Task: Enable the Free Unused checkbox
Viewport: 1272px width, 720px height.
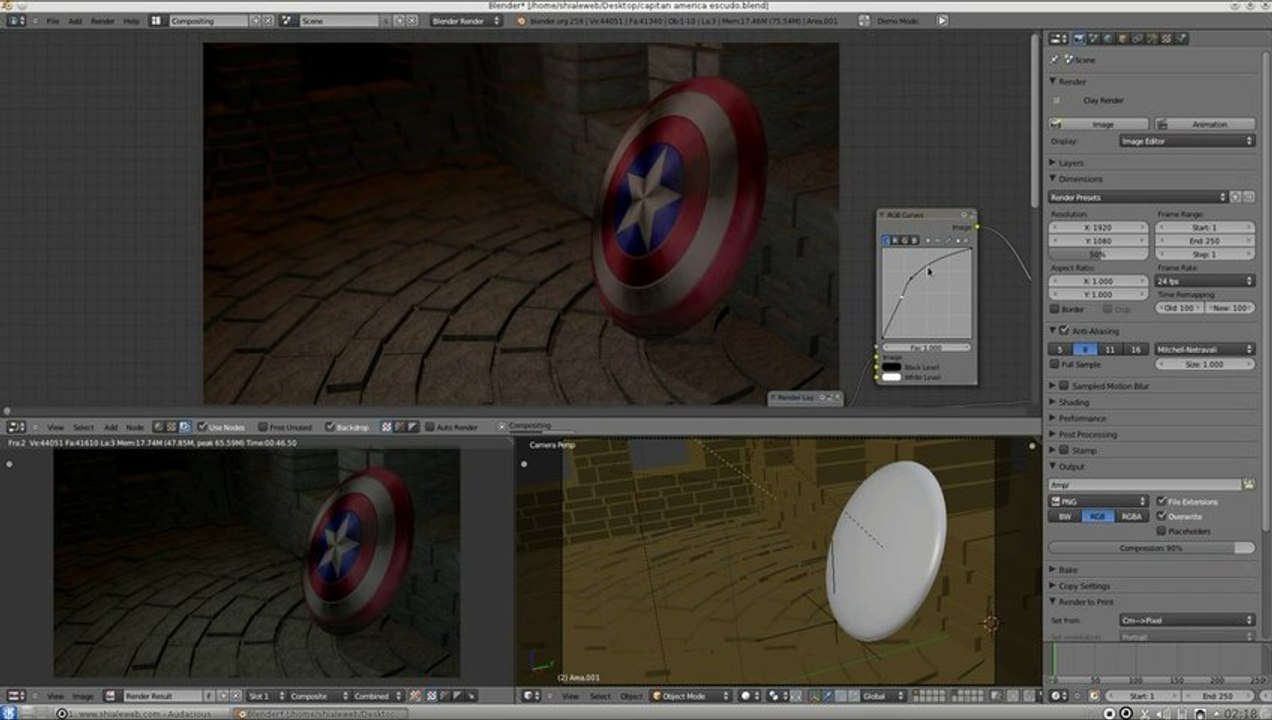Action: [x=263, y=427]
